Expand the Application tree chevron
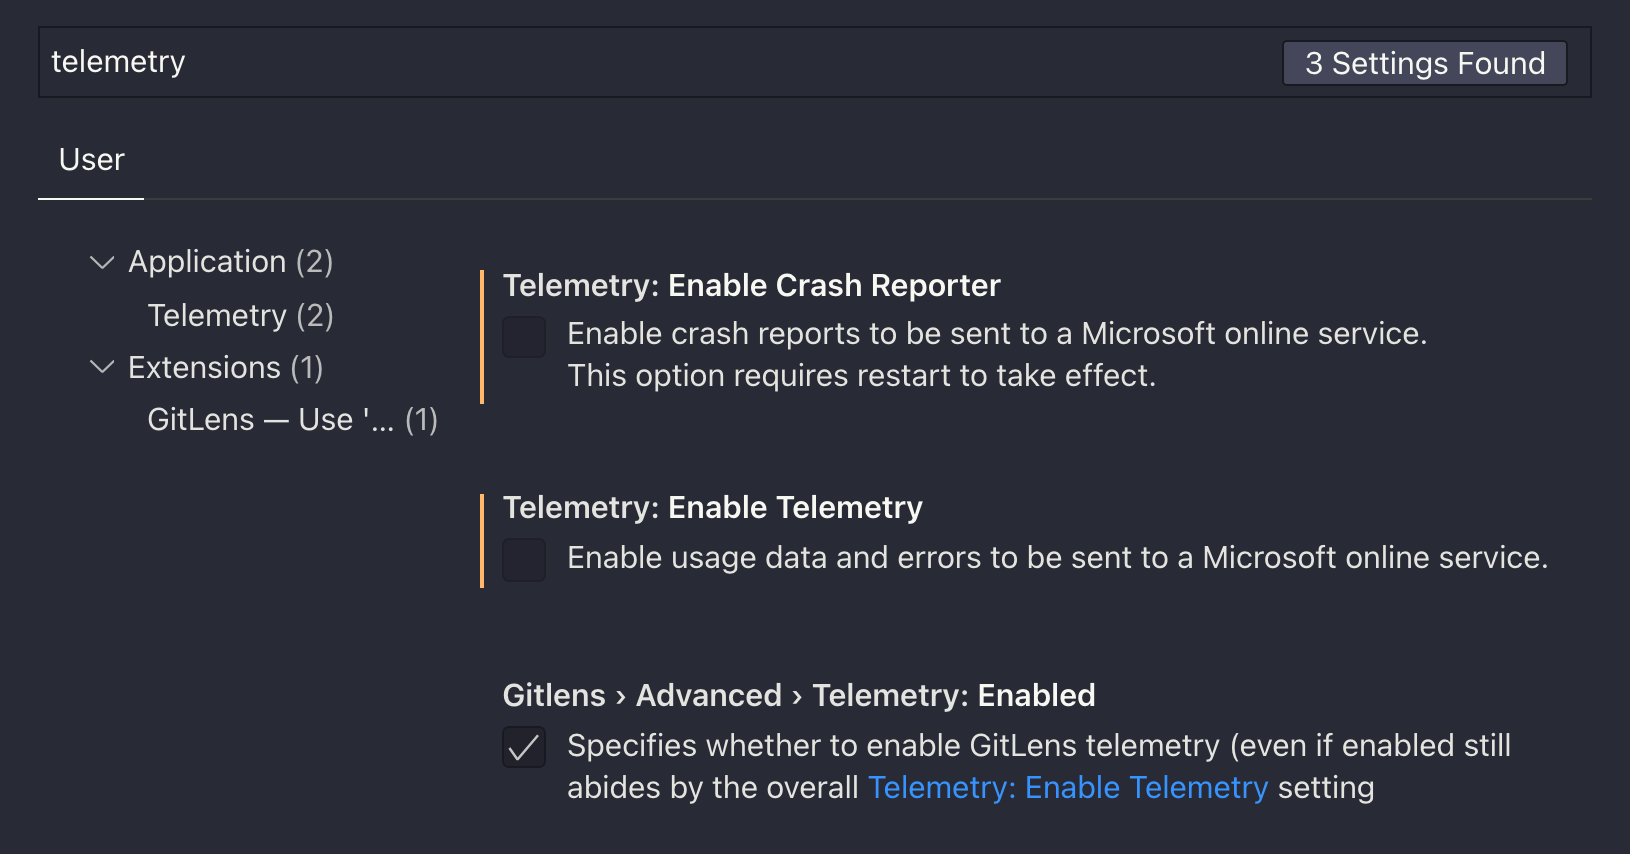The height and width of the screenshot is (854, 1630). 101,261
